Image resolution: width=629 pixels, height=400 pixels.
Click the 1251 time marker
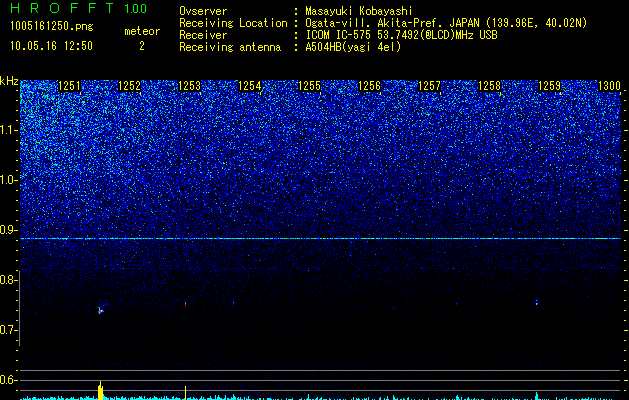(x=69, y=86)
